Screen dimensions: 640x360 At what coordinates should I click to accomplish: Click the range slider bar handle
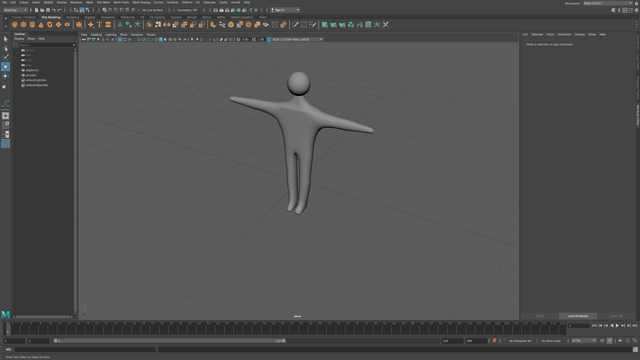170,341
